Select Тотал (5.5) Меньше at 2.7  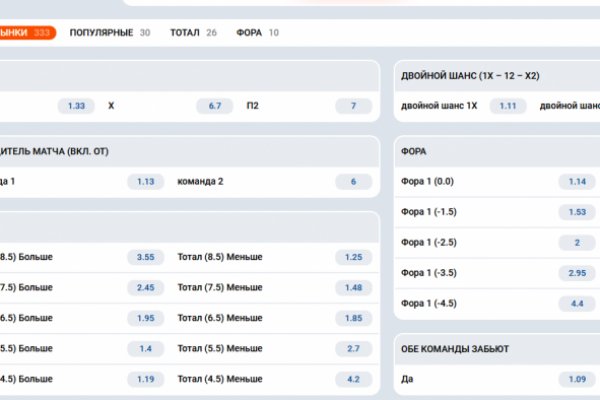coord(353,349)
